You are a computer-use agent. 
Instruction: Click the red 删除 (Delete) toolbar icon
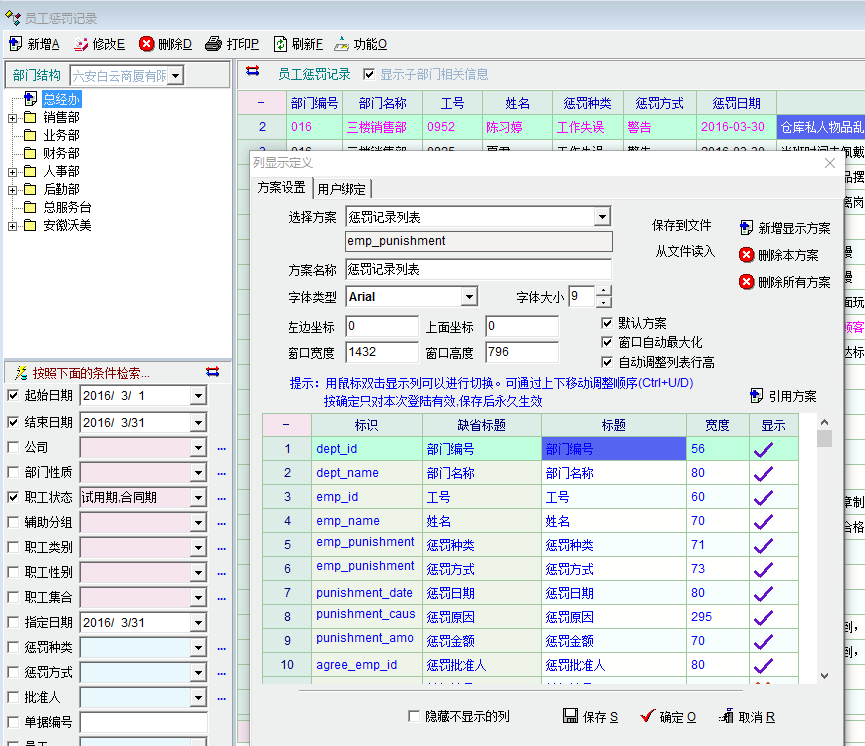pyautogui.click(x=147, y=44)
